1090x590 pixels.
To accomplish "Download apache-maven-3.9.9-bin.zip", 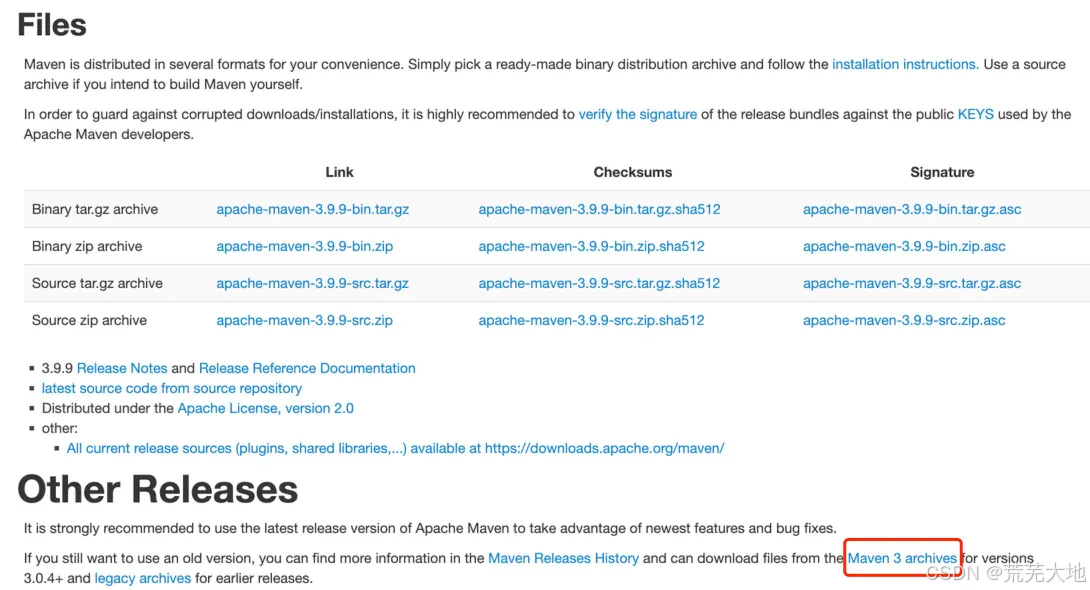I will (x=304, y=246).
